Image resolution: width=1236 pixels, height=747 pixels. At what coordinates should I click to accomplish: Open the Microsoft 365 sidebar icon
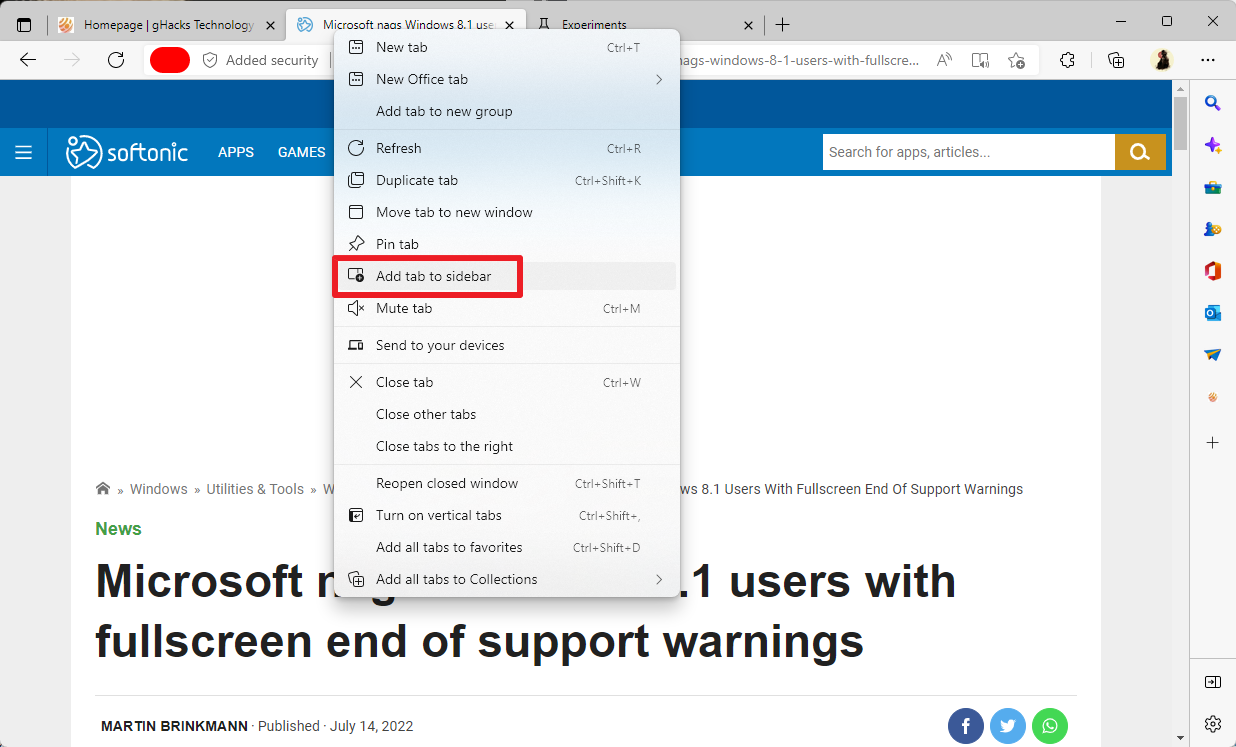[1212, 270]
